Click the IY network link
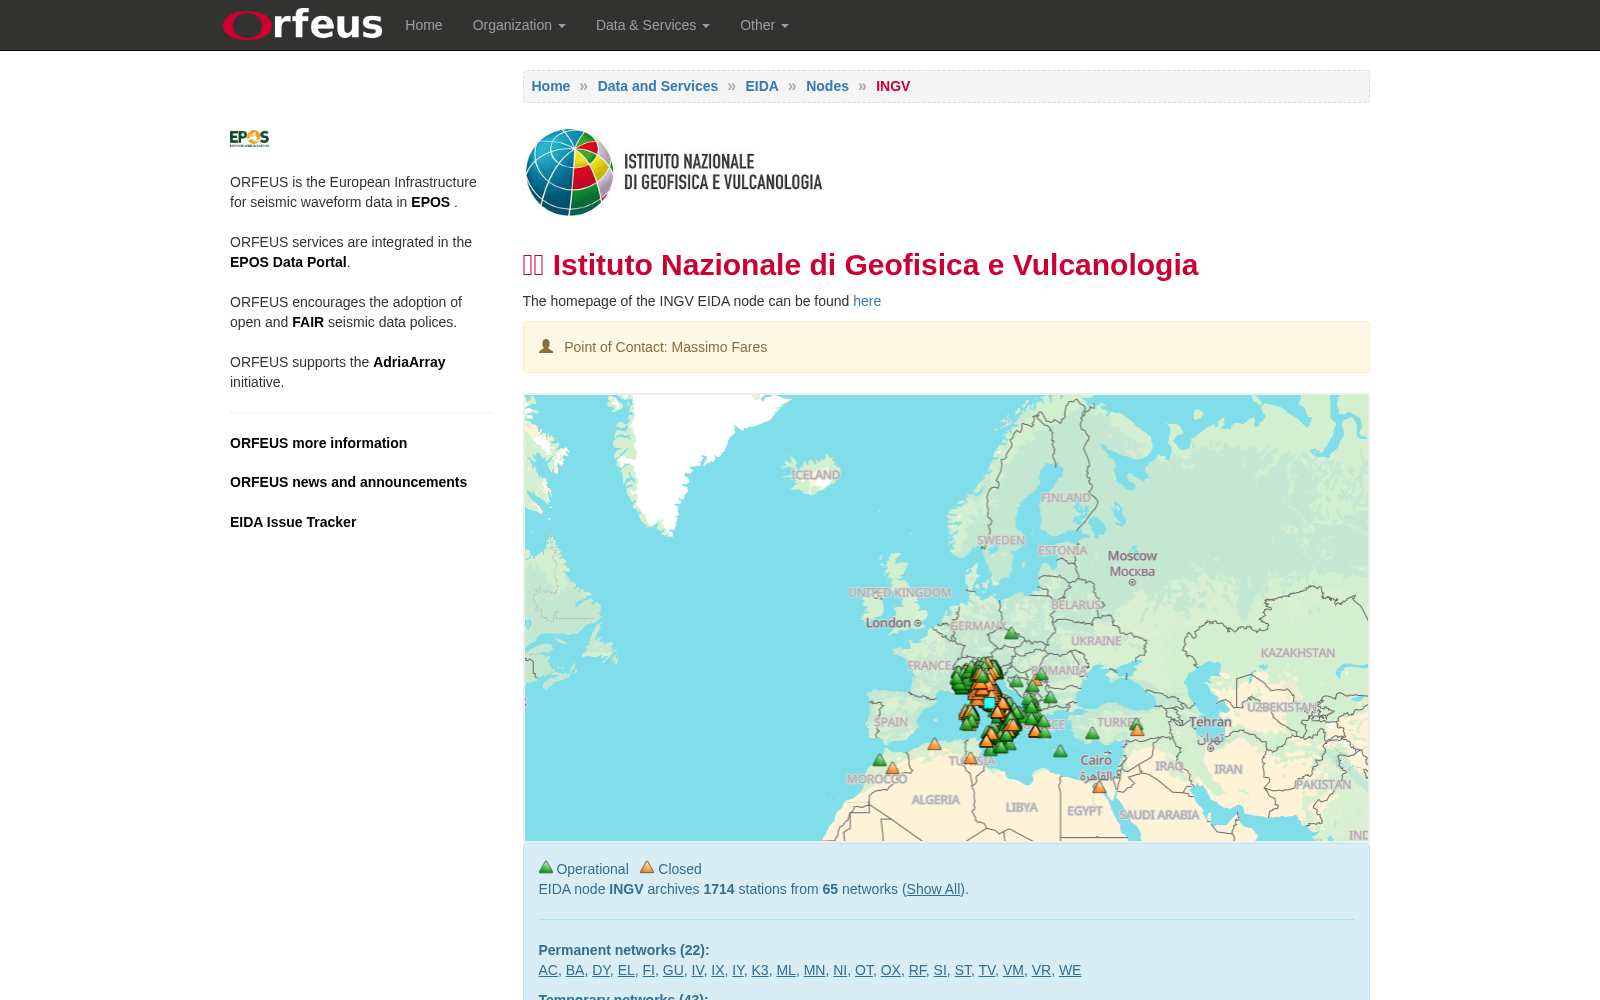Viewport: 1600px width, 1000px height. click(738, 970)
